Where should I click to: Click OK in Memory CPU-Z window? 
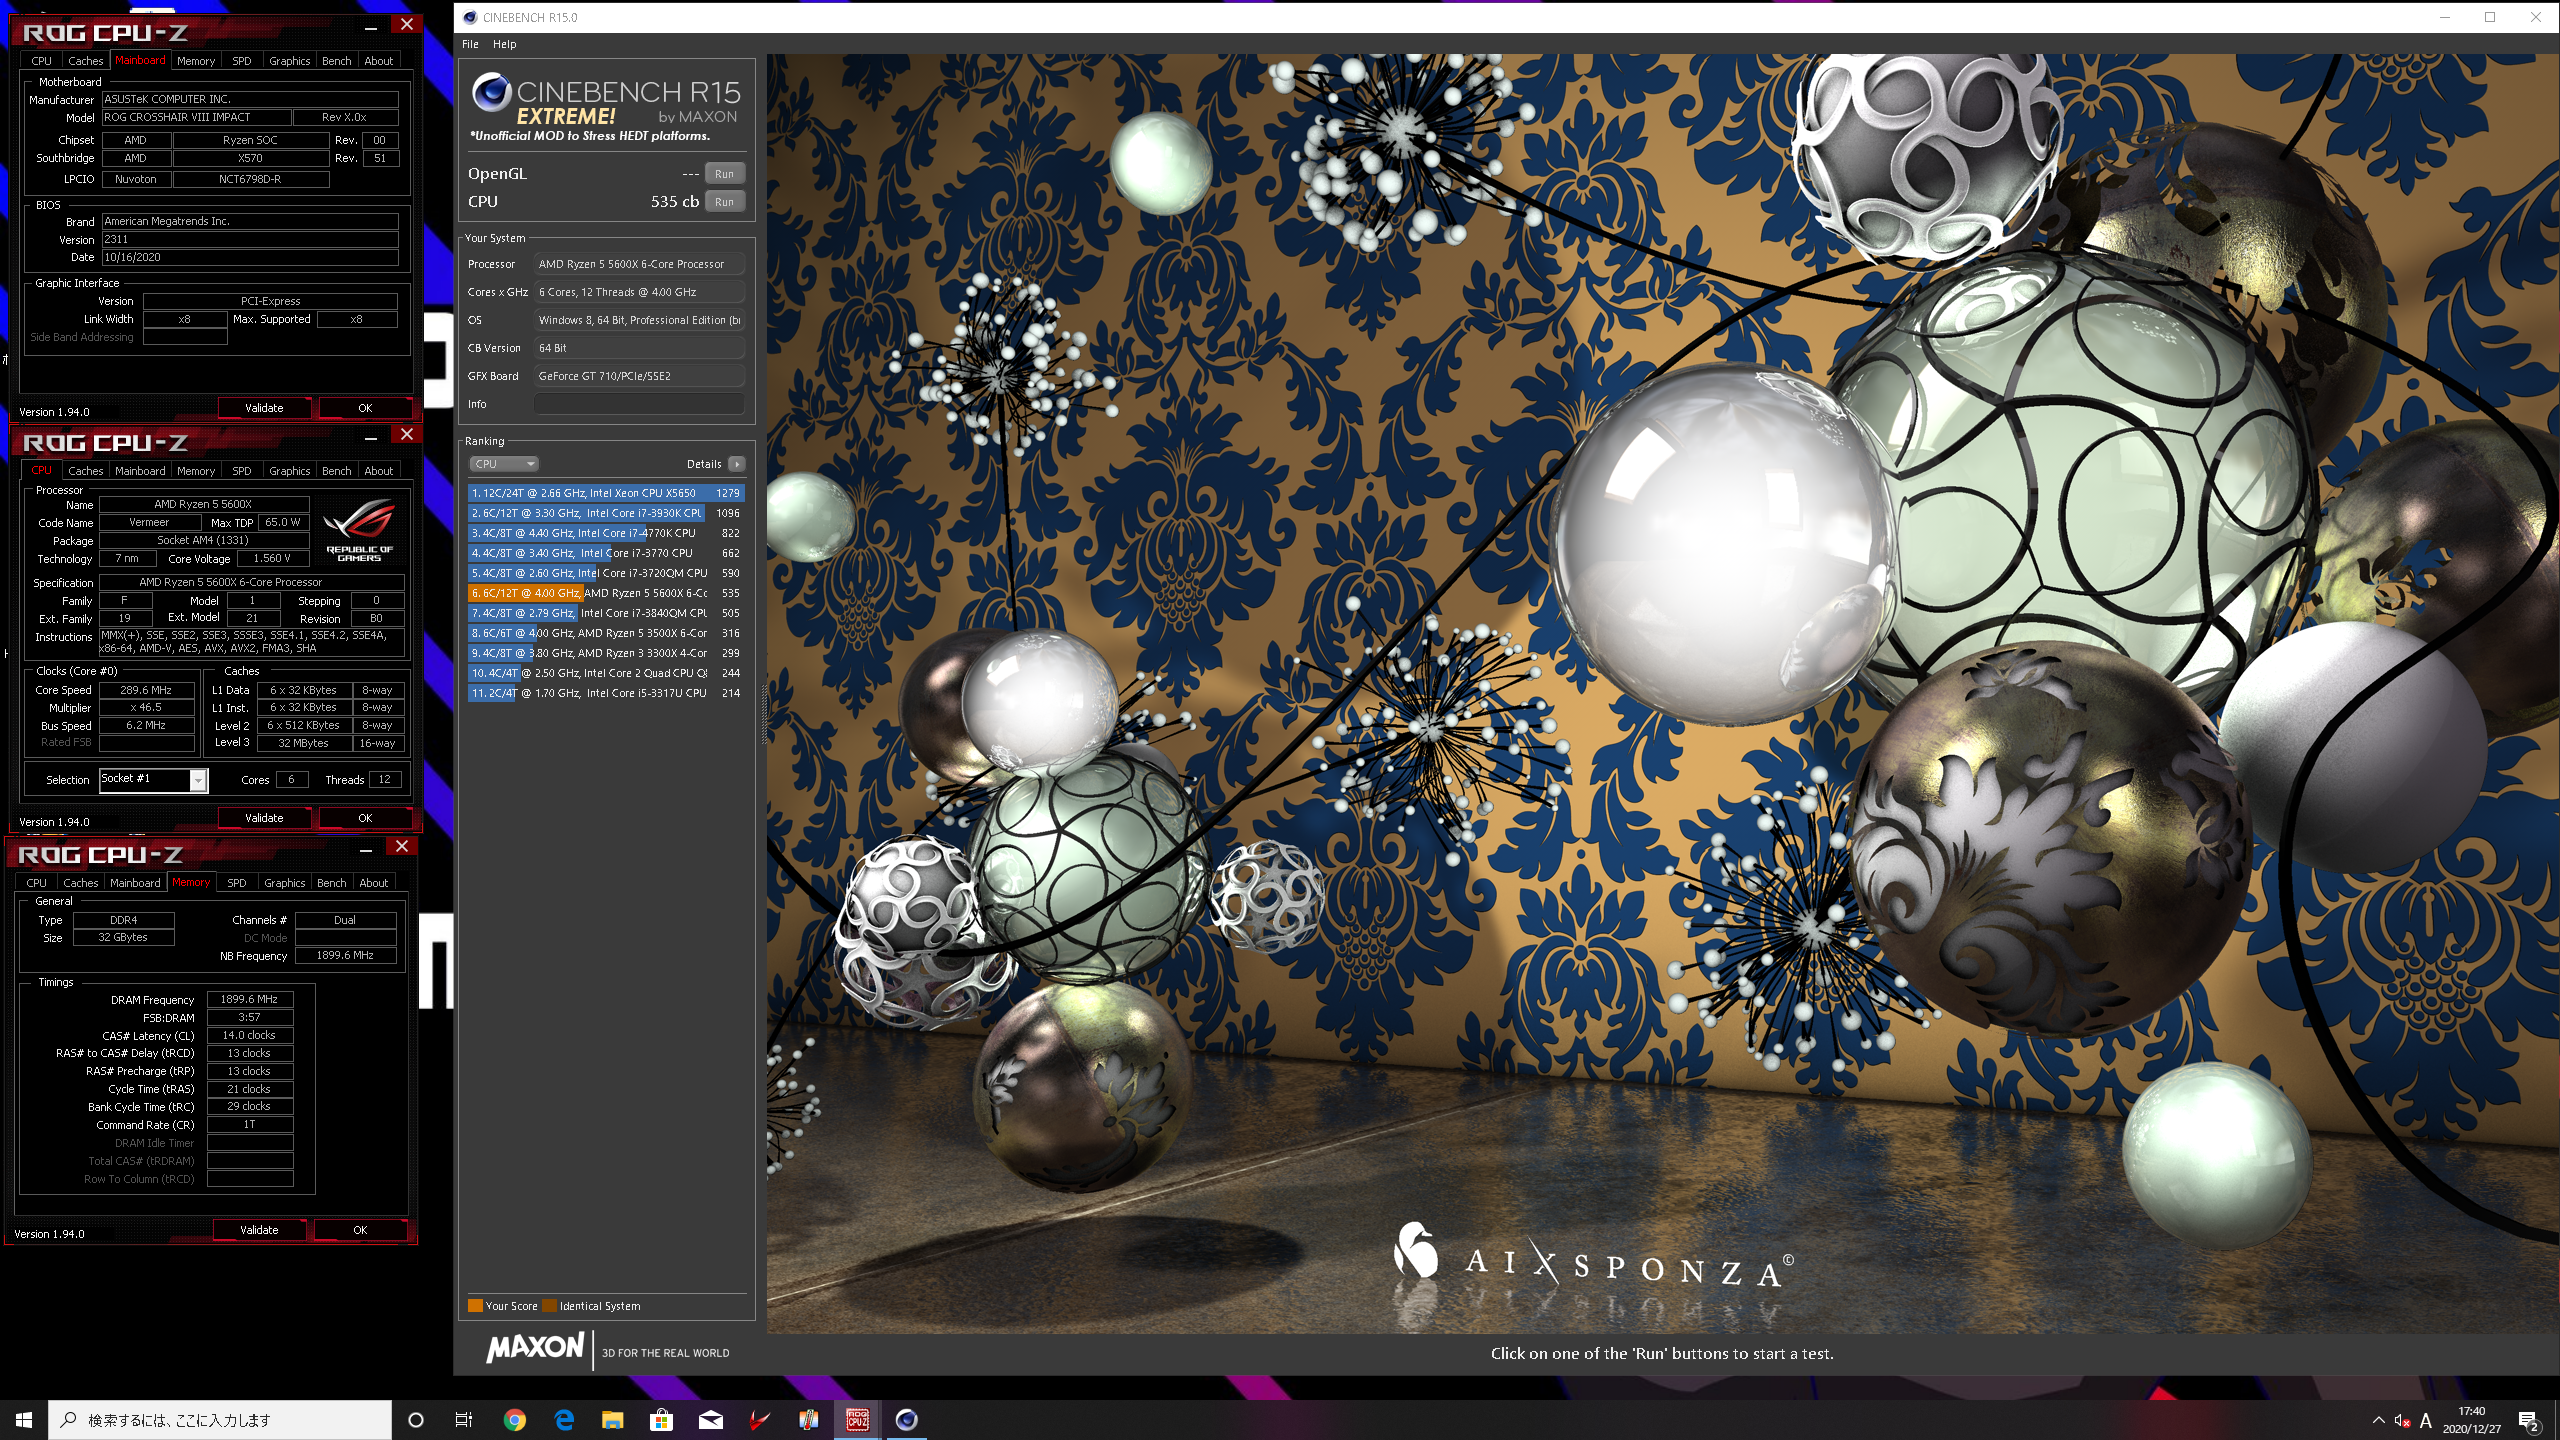tap(360, 1230)
